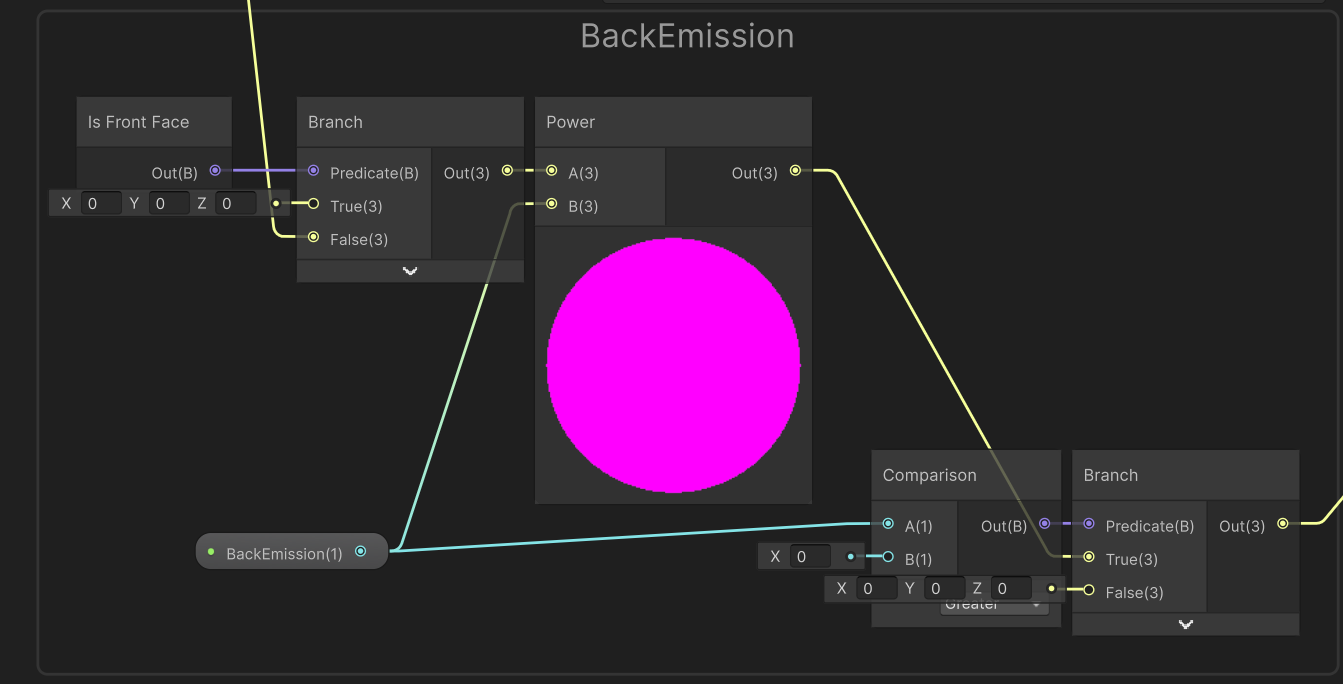Screen dimensions: 1343x684
Task: Click the Out(3) output port on right Branch
Action: pos(1283,525)
